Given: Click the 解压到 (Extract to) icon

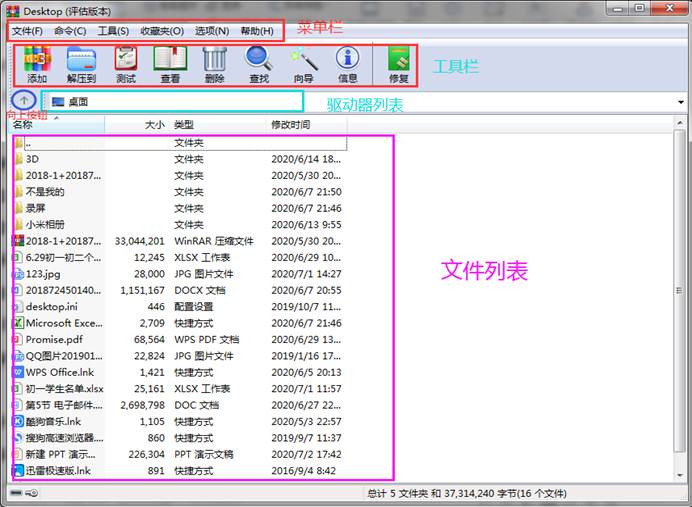Looking at the screenshot, I should point(81,62).
